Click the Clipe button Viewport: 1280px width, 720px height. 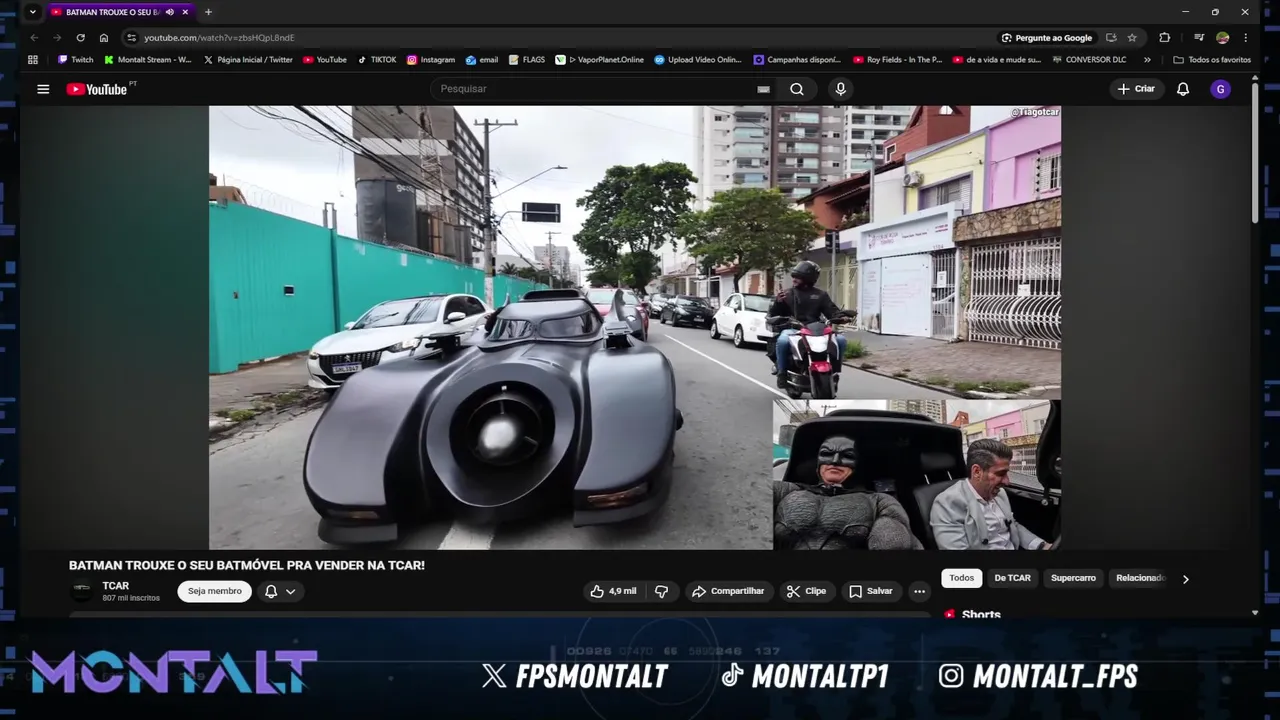tap(806, 591)
